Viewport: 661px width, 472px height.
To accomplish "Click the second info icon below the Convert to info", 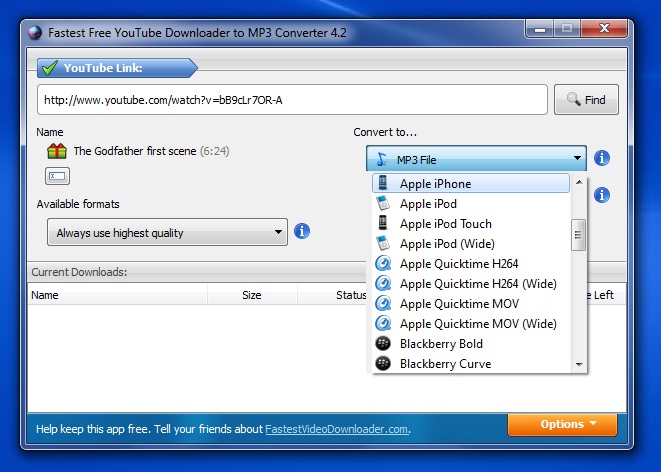I will [x=602, y=195].
